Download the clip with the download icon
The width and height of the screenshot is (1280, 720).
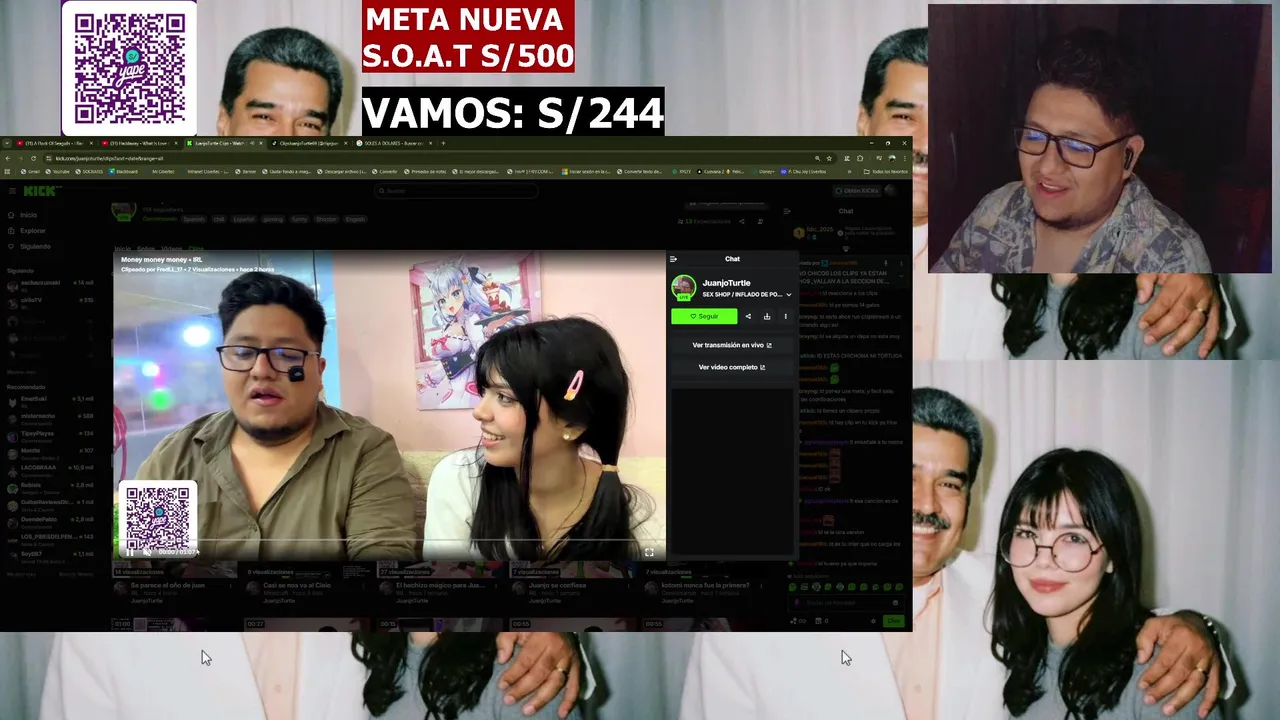(767, 316)
